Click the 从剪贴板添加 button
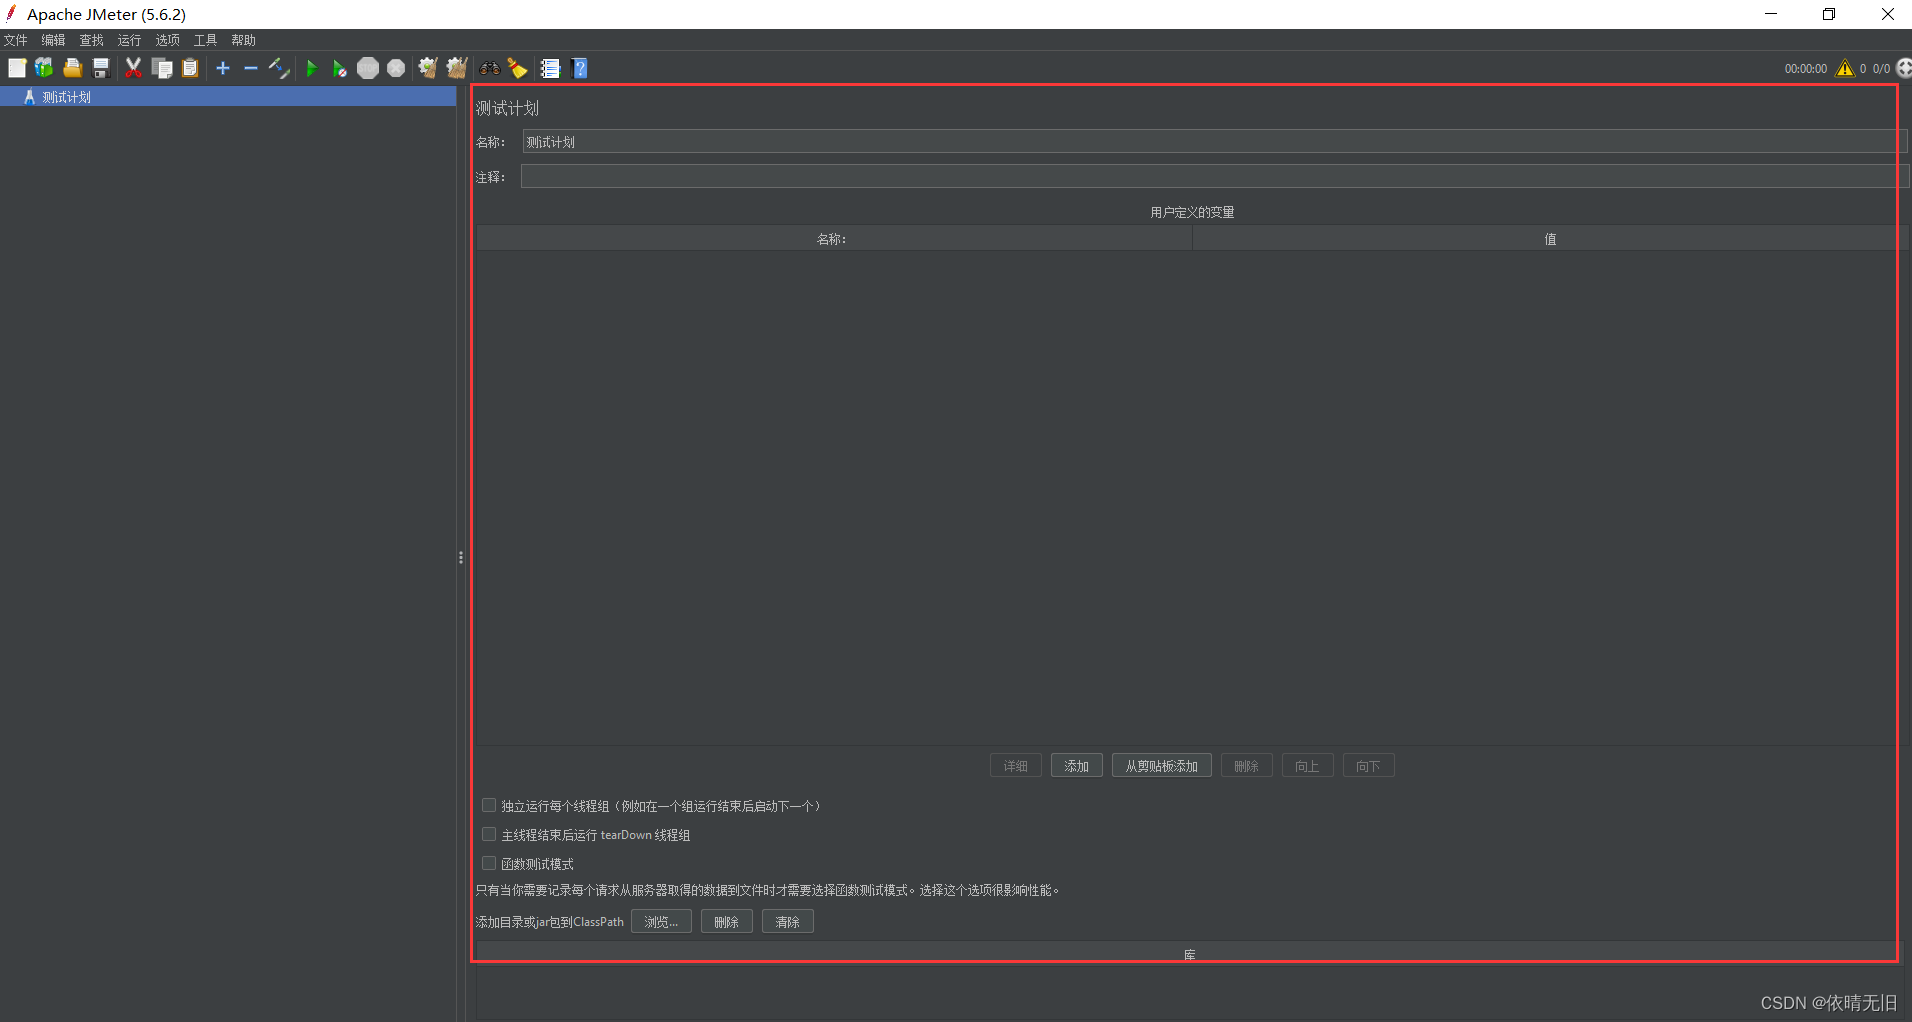The image size is (1912, 1022). pyautogui.click(x=1162, y=766)
